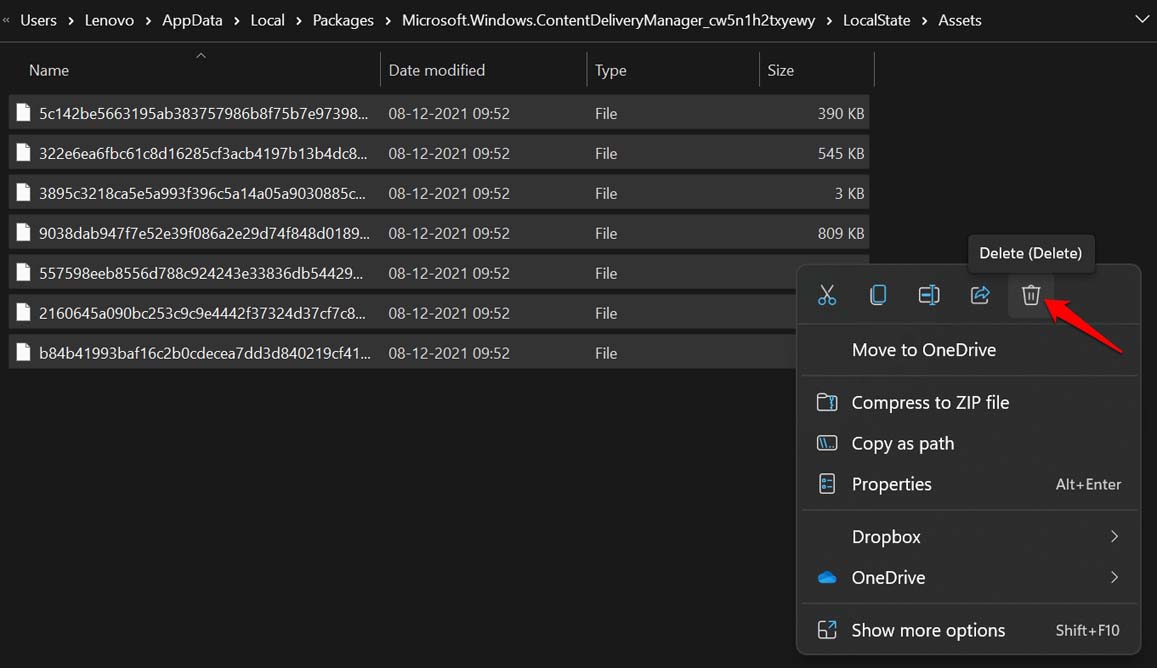This screenshot has width=1157, height=668.
Task: Select Move to OneDrive menu entry
Action: (923, 350)
